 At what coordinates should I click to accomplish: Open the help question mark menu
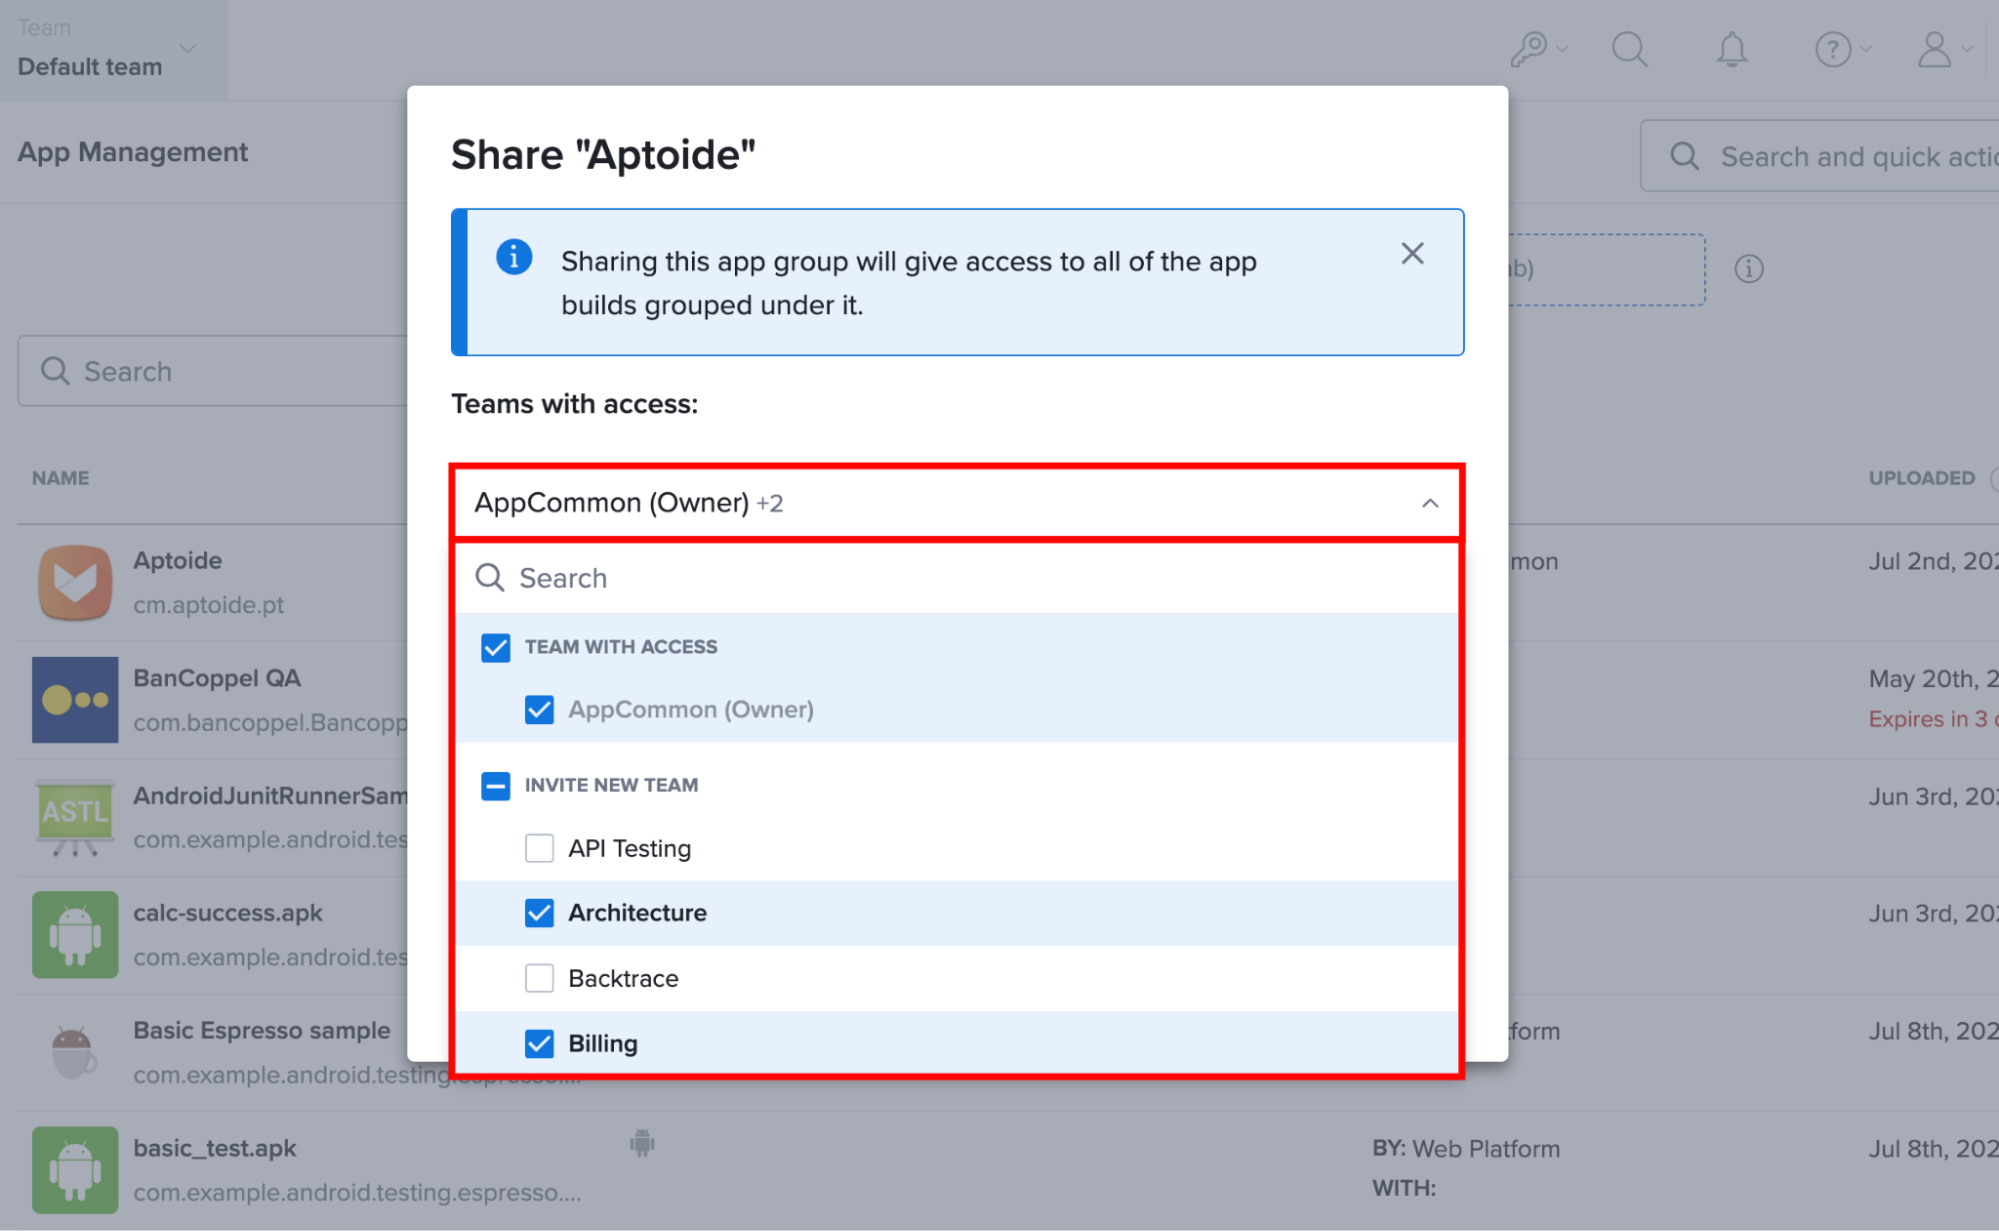point(1841,49)
